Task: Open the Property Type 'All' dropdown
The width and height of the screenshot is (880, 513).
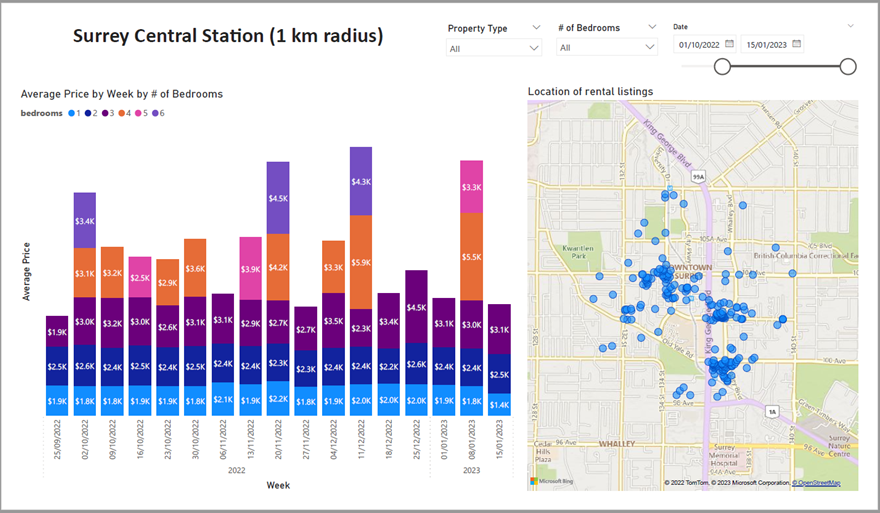Action: (494, 48)
